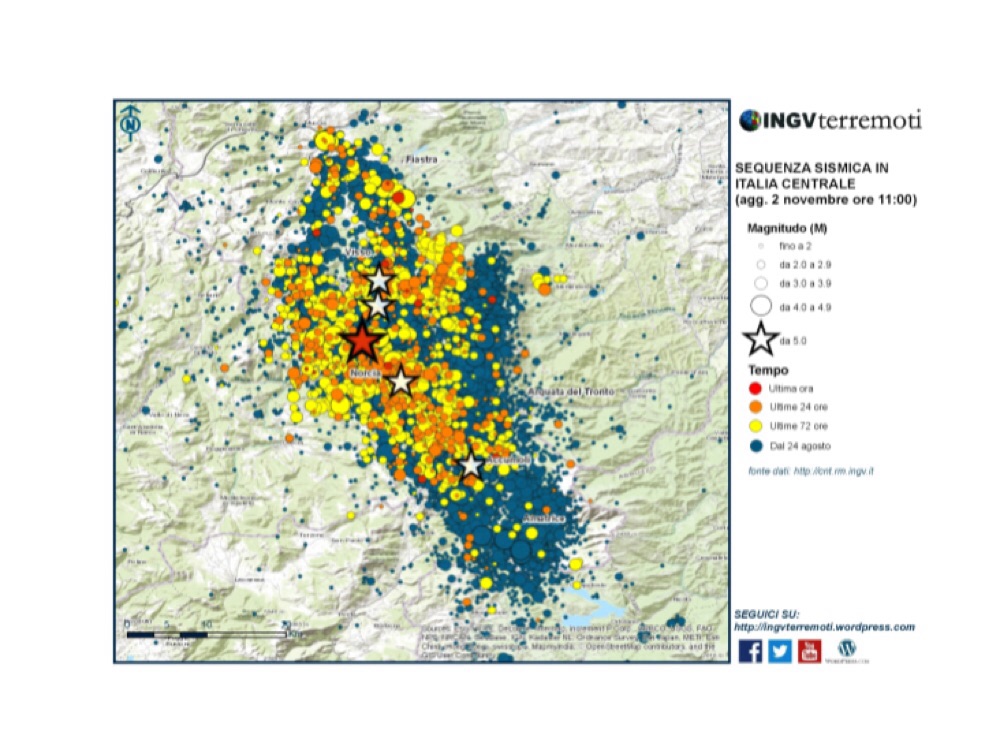
Task: Click the white star near Accumoli
Action: 471,466
